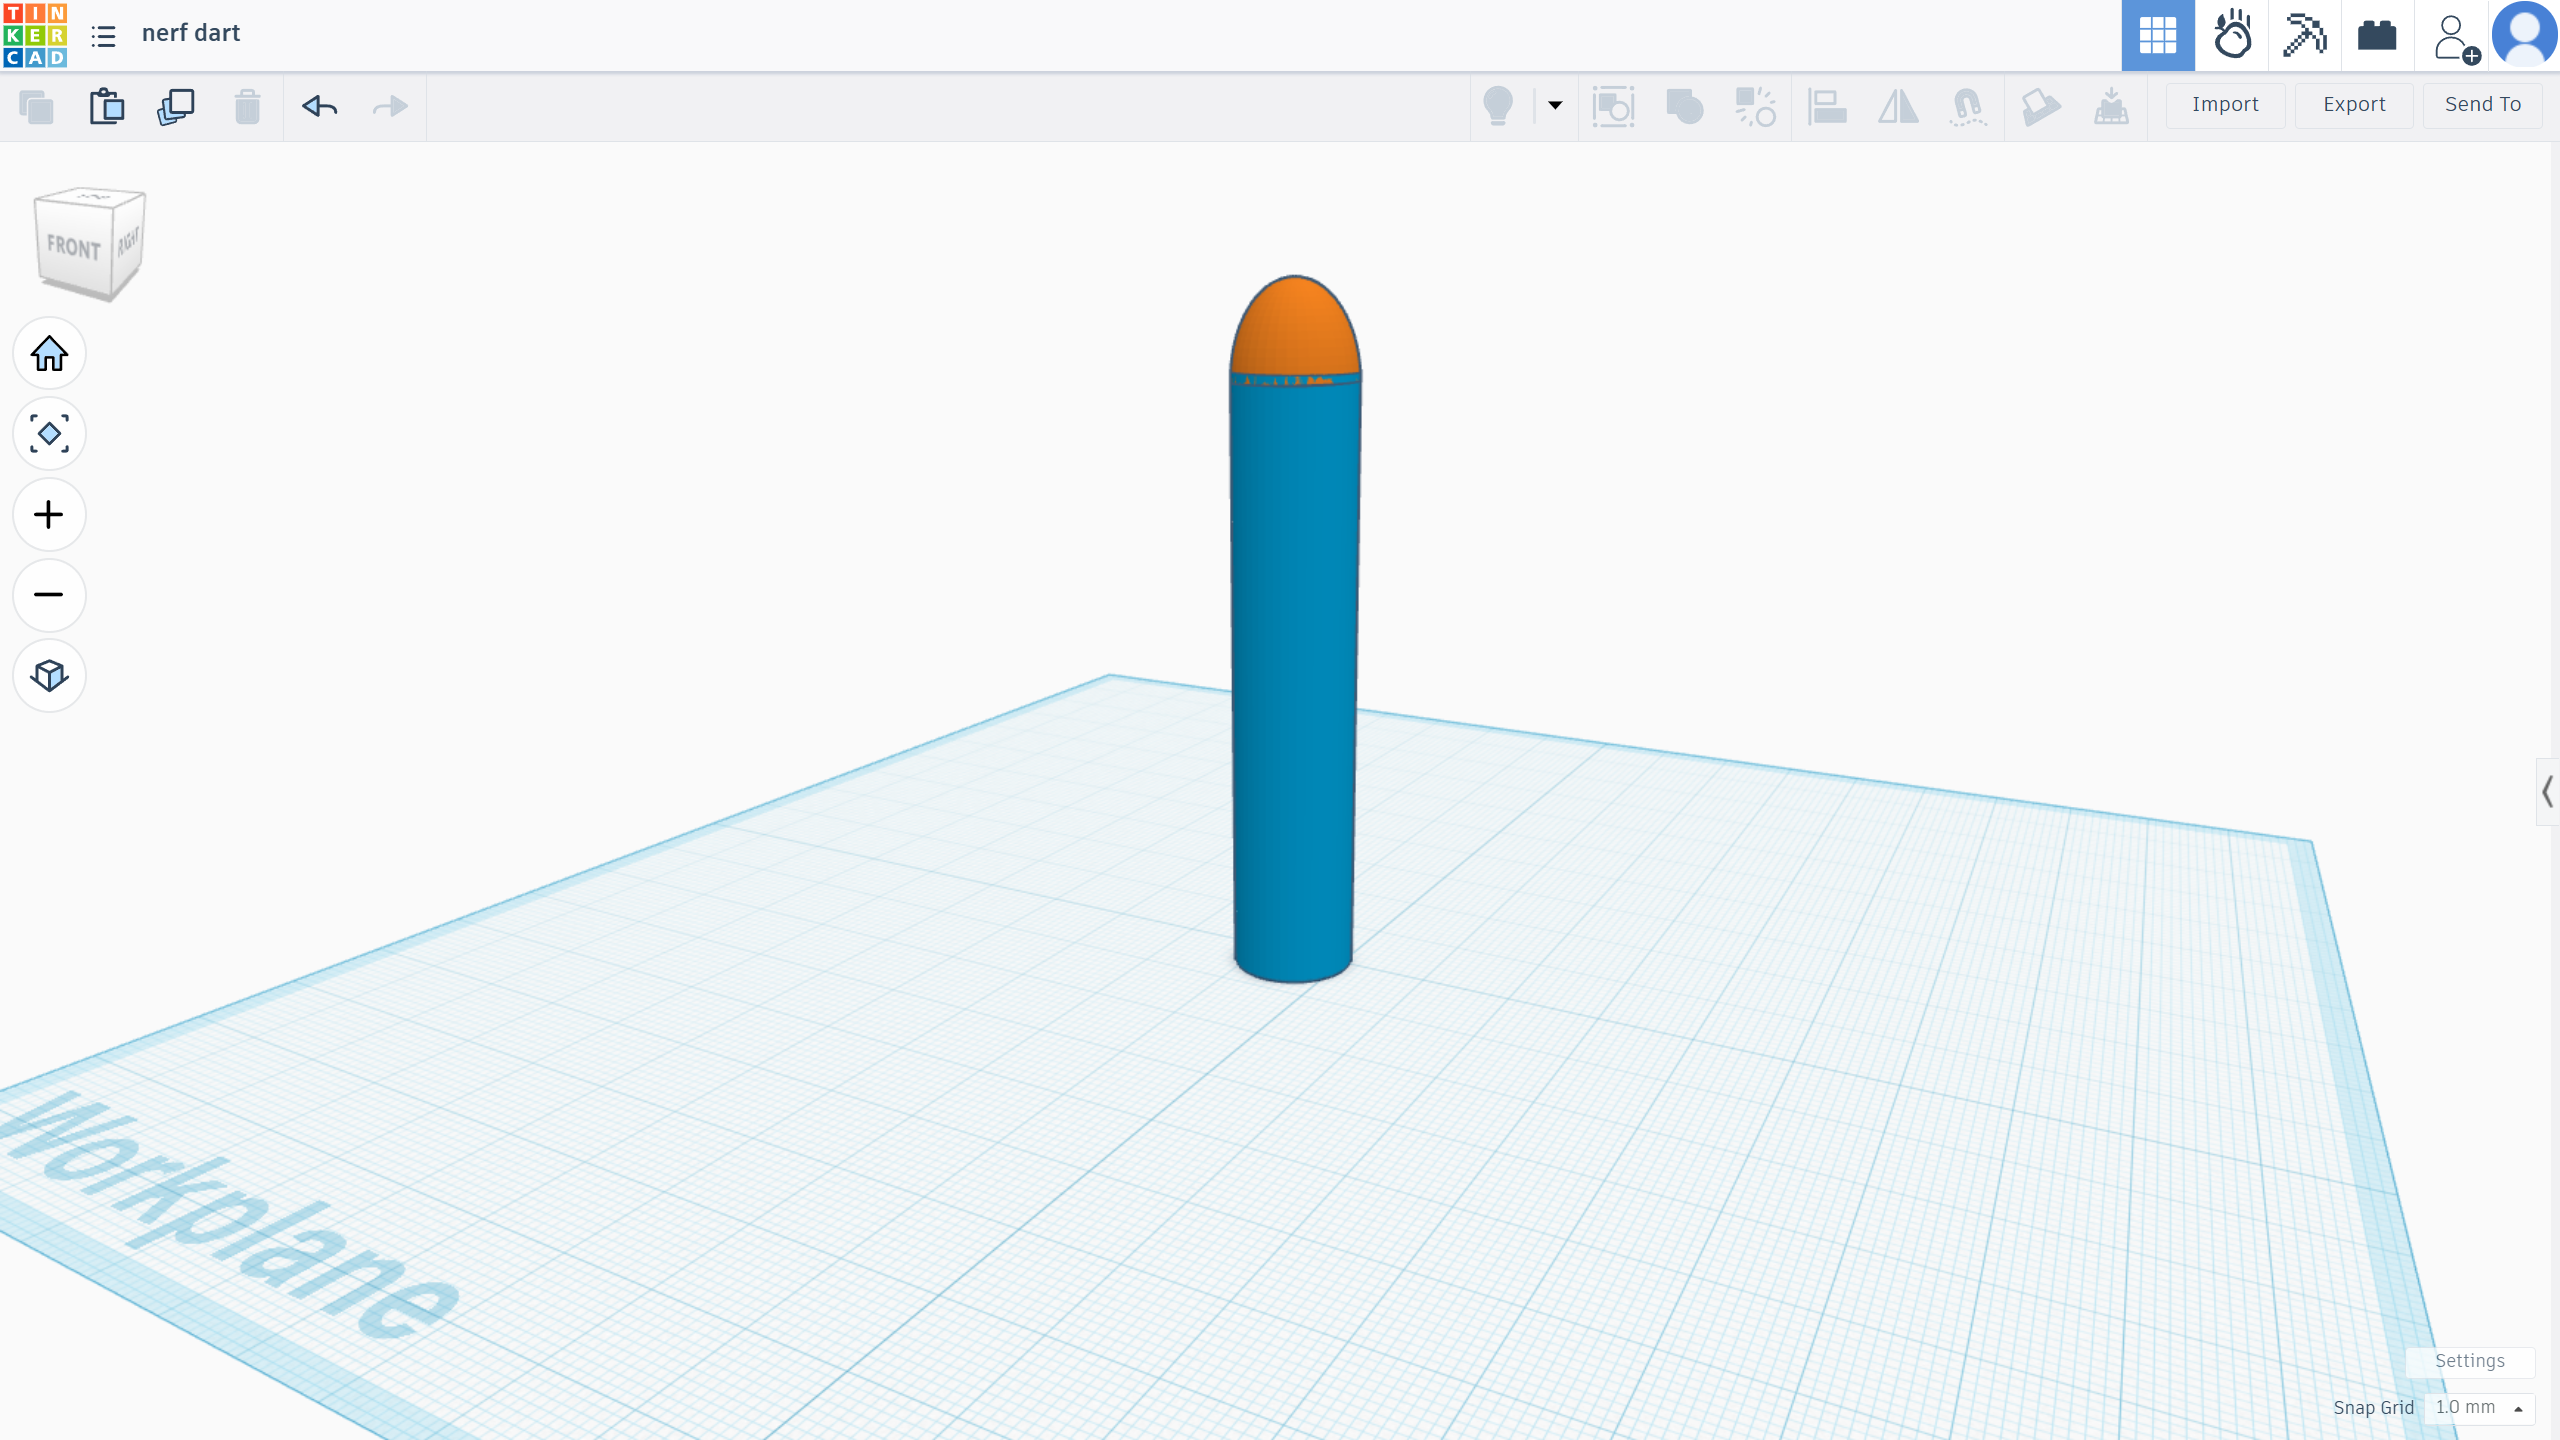Open the Bricks mode
The height and width of the screenshot is (1440, 2560).
tap(2378, 36)
